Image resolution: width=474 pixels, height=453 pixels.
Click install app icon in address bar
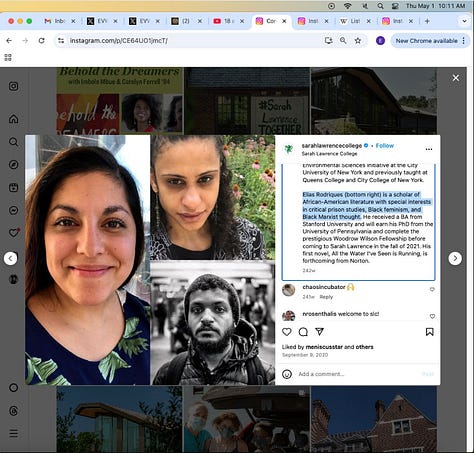[328, 40]
